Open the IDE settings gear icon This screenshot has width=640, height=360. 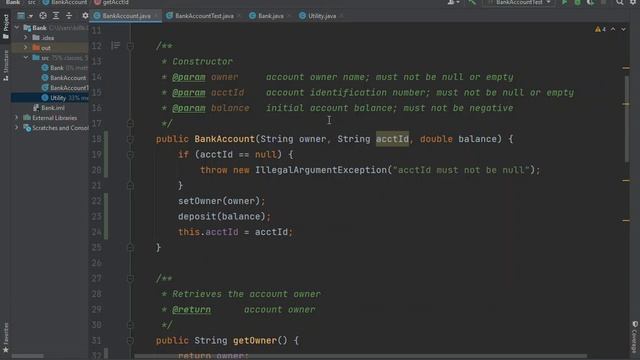pyautogui.click(x=633, y=2)
